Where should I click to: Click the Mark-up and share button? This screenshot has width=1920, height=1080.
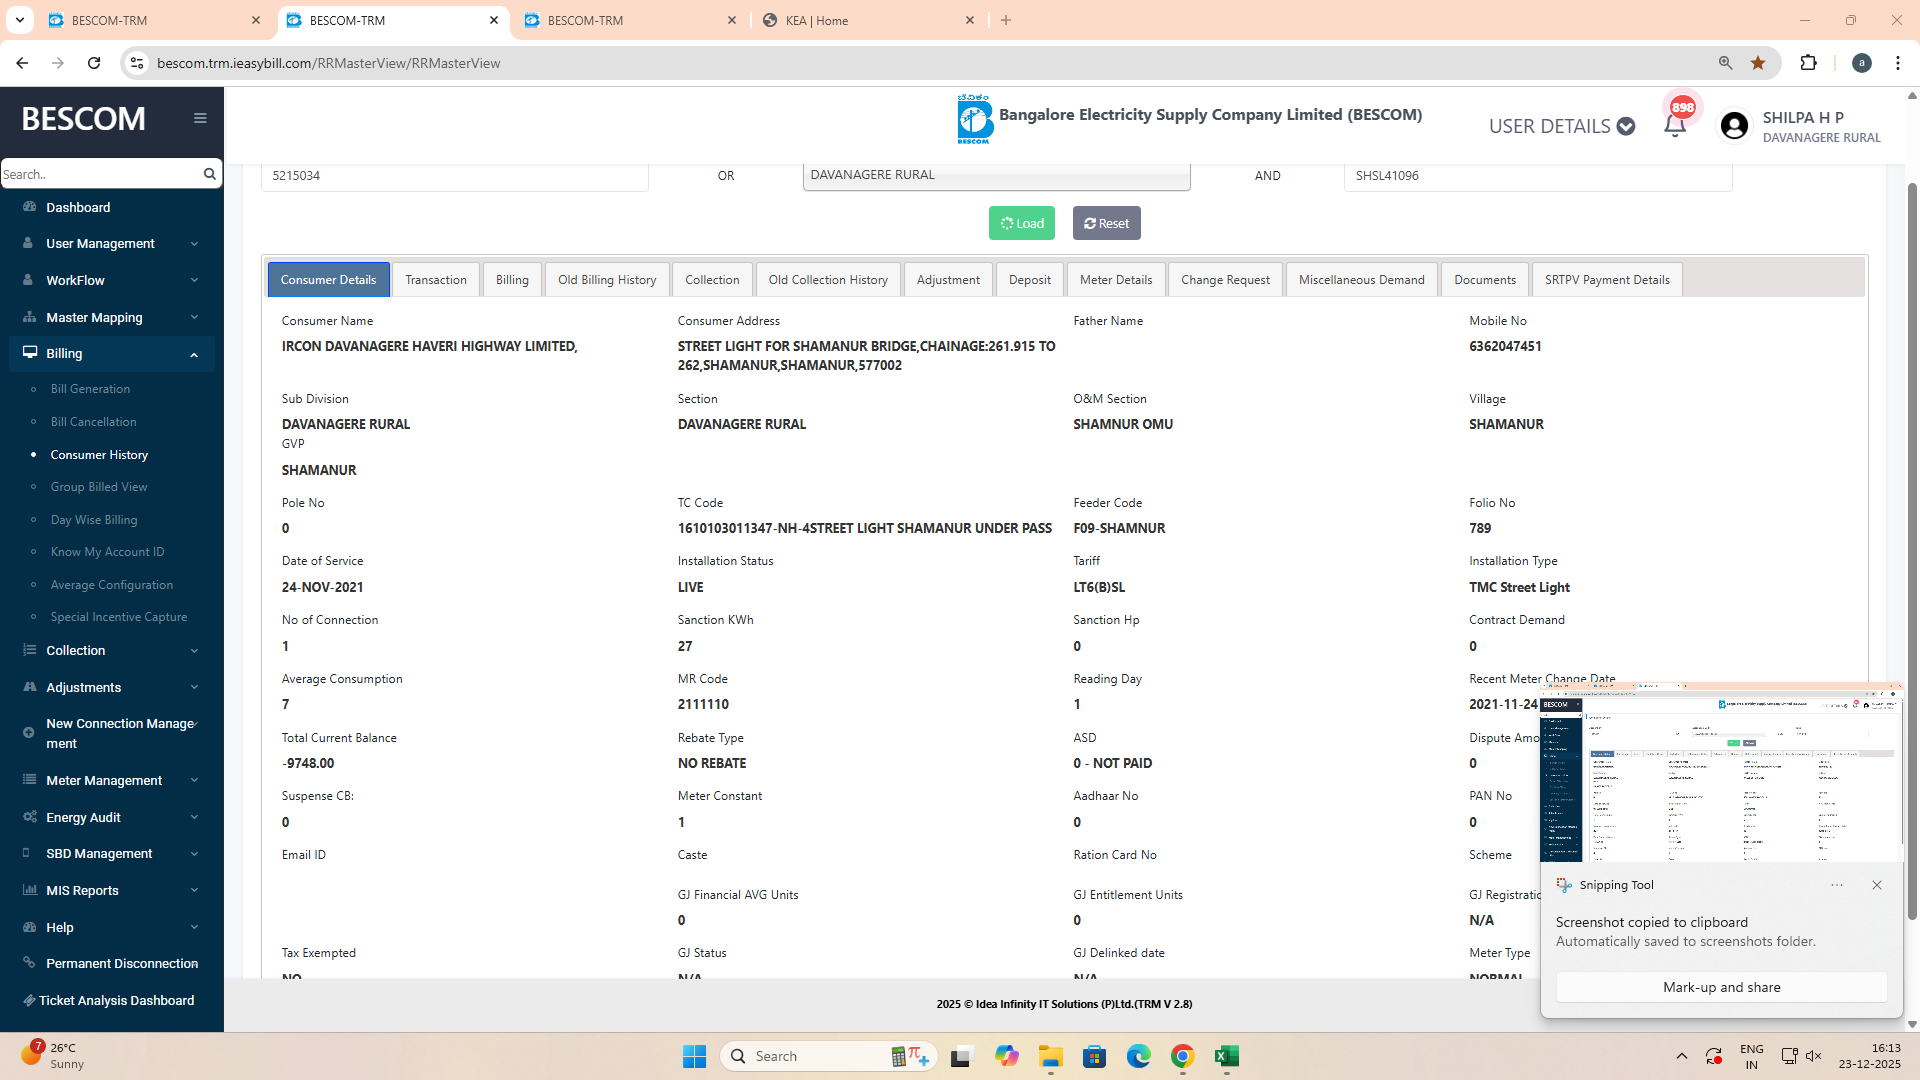(x=1721, y=987)
